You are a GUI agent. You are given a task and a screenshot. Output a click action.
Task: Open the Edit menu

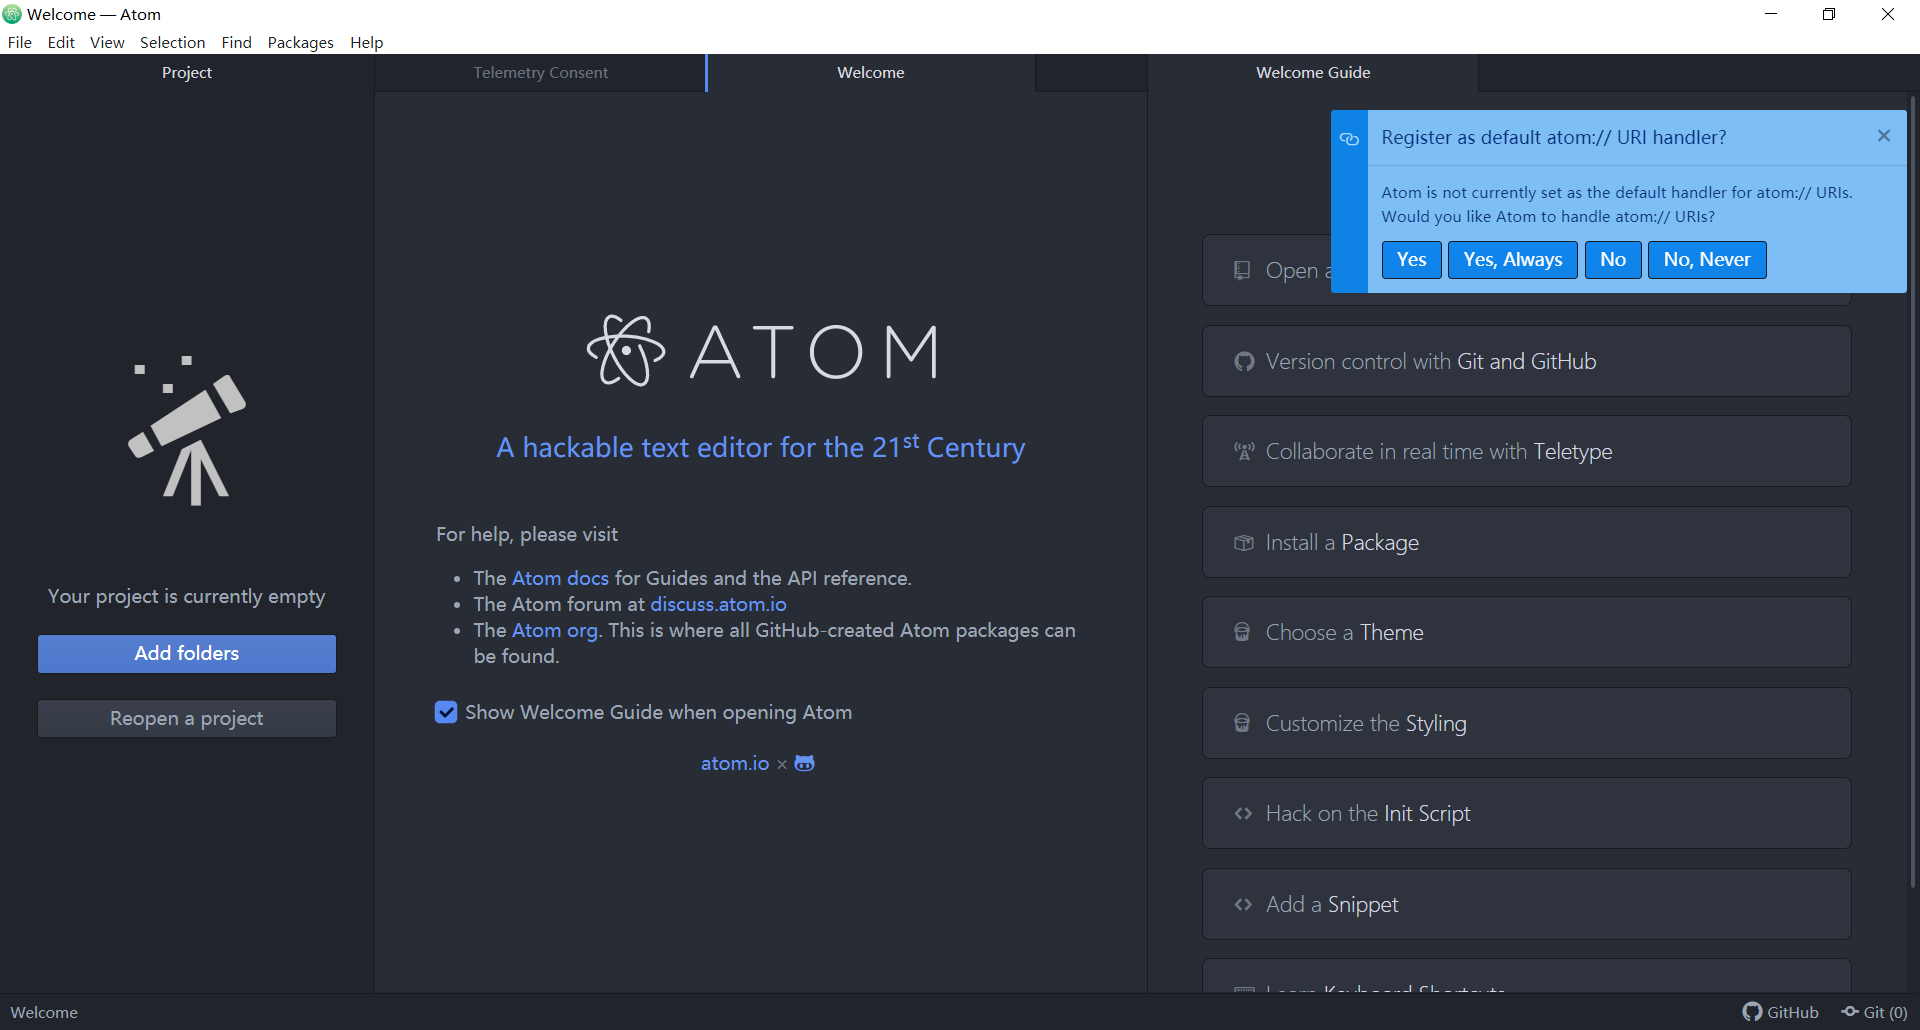61,42
